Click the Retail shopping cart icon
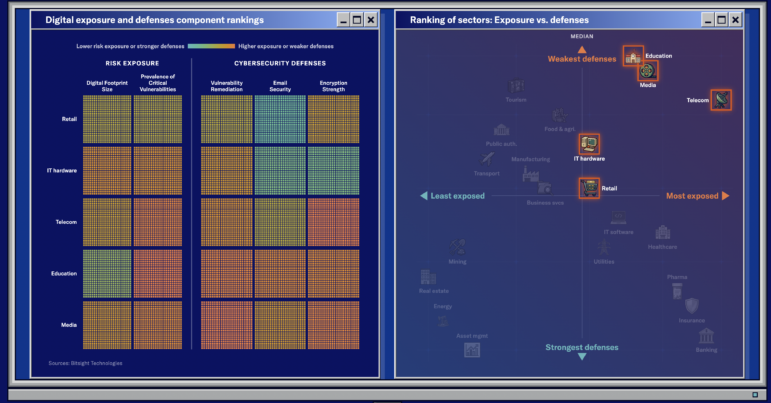This screenshot has height=403, width=771. 589,188
